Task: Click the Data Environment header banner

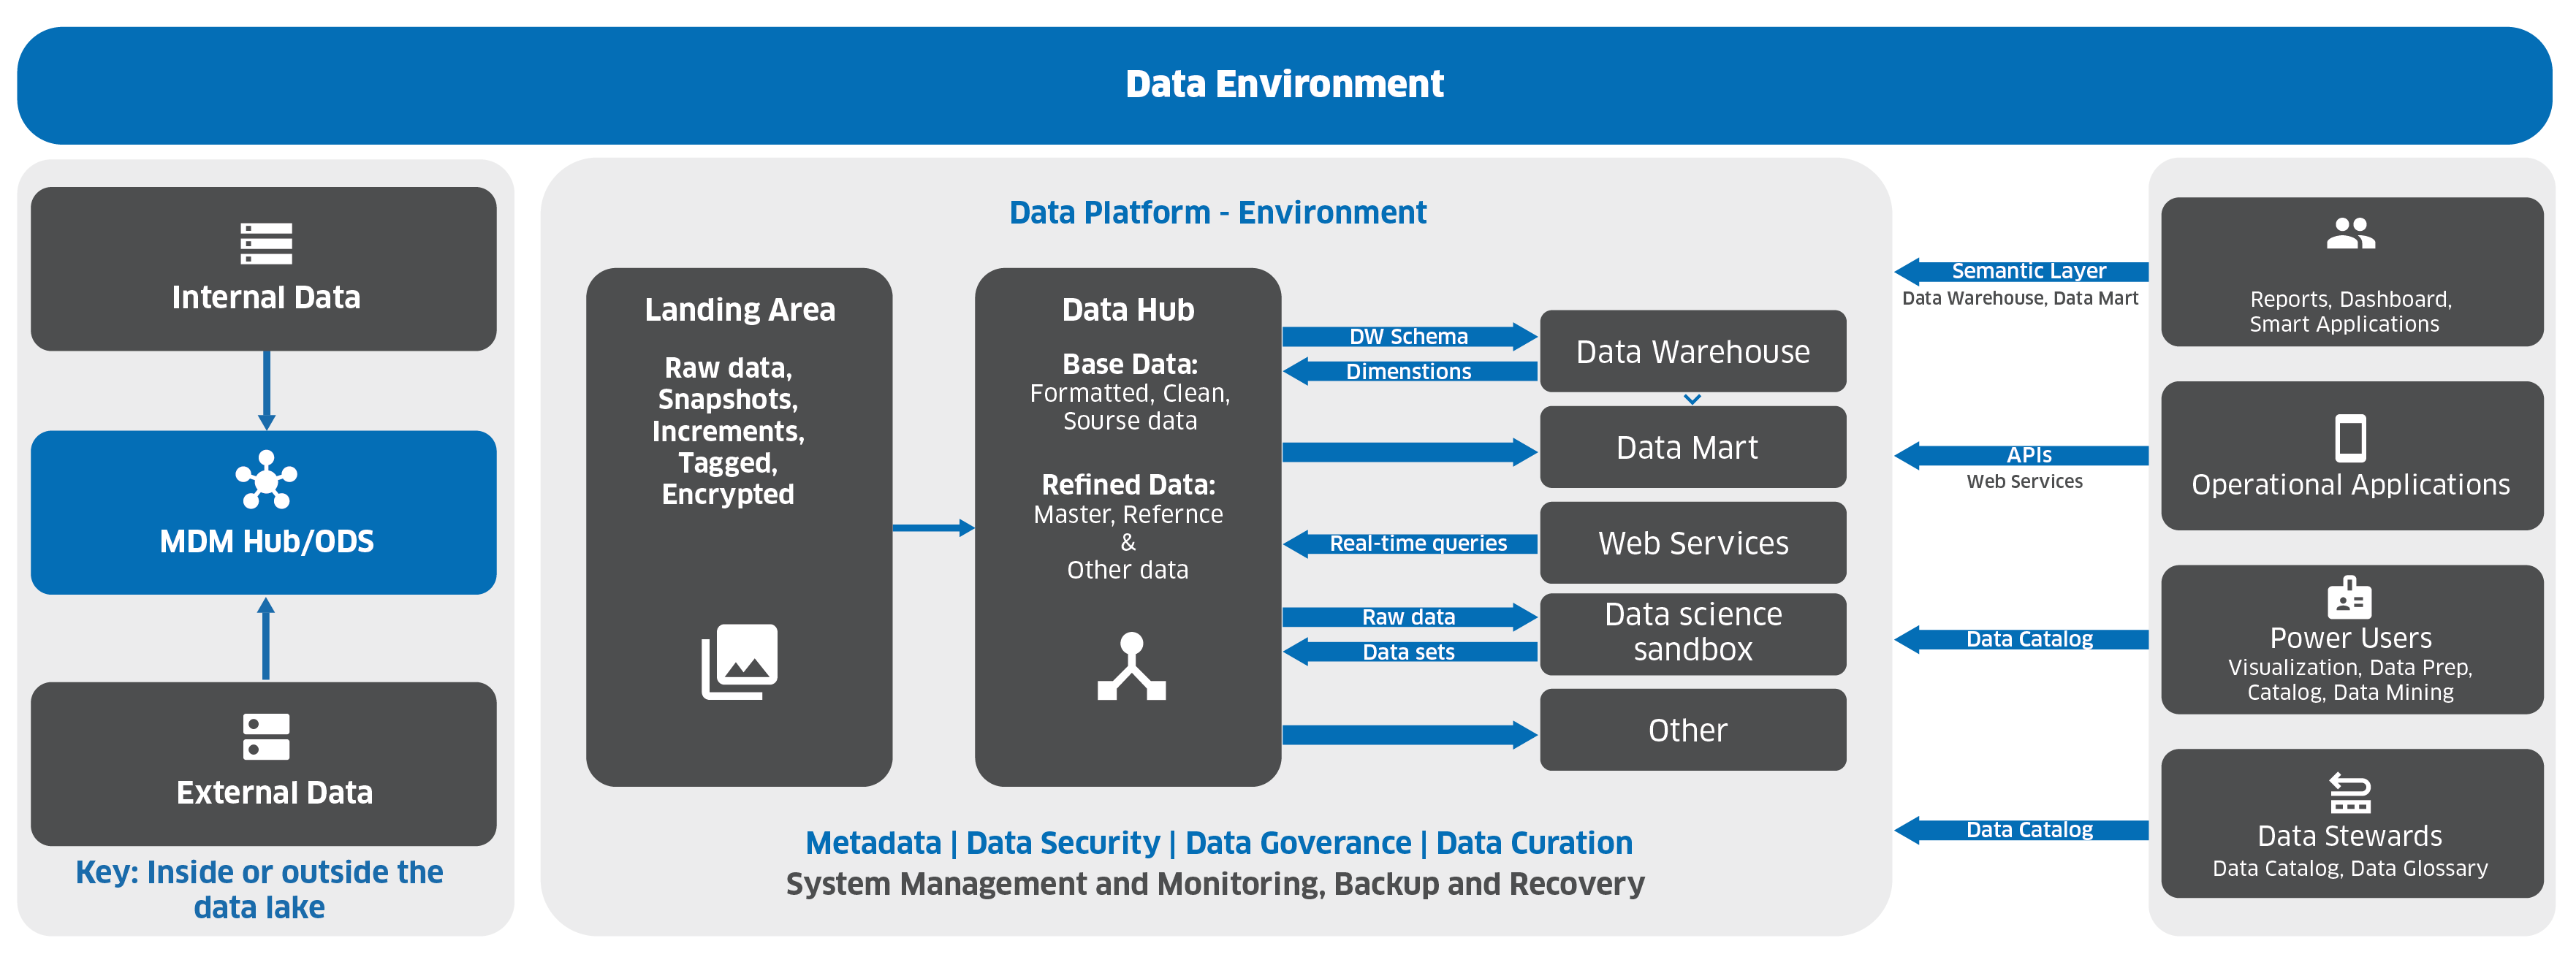Action: click(1285, 85)
